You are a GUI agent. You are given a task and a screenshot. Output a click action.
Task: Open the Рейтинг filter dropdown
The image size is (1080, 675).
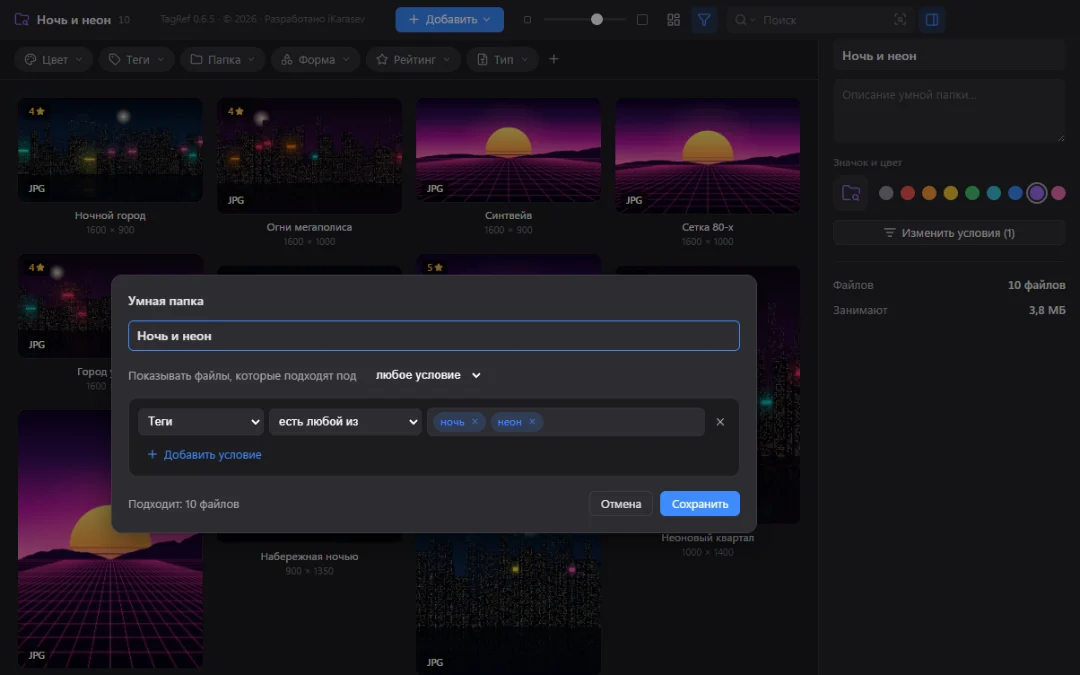click(x=413, y=59)
